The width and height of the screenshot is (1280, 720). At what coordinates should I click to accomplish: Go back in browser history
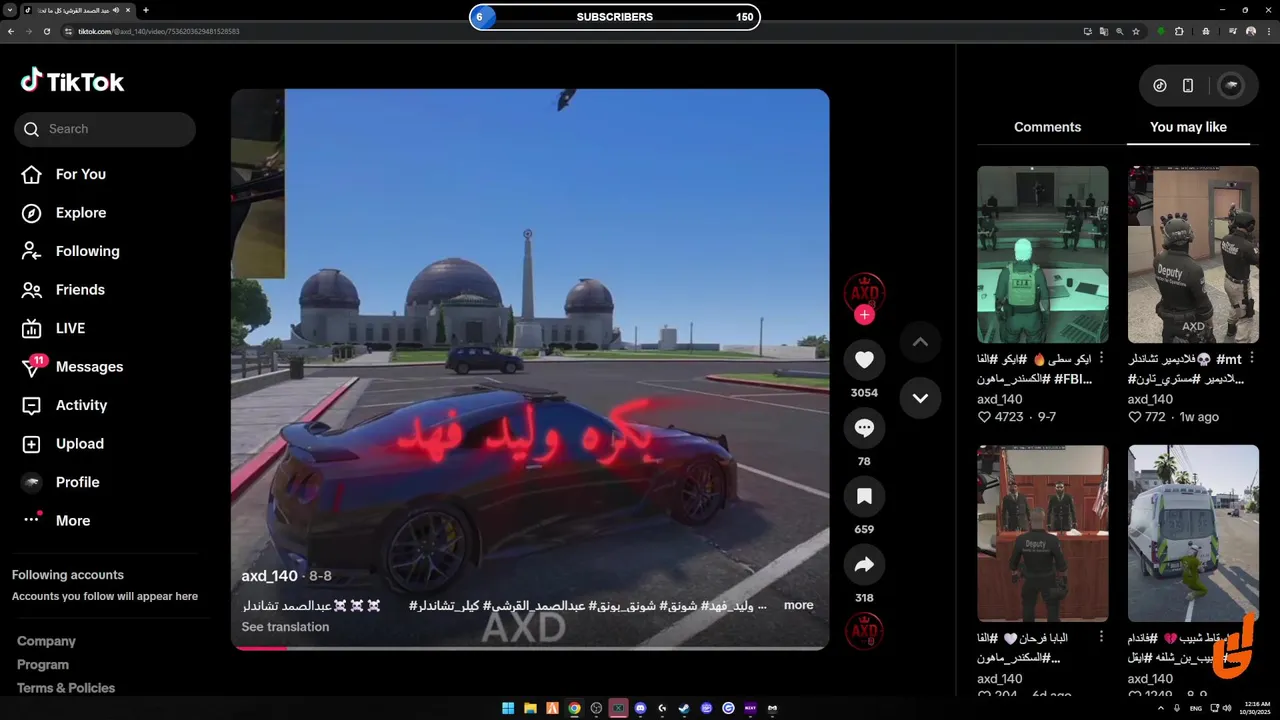pyautogui.click(x=11, y=31)
